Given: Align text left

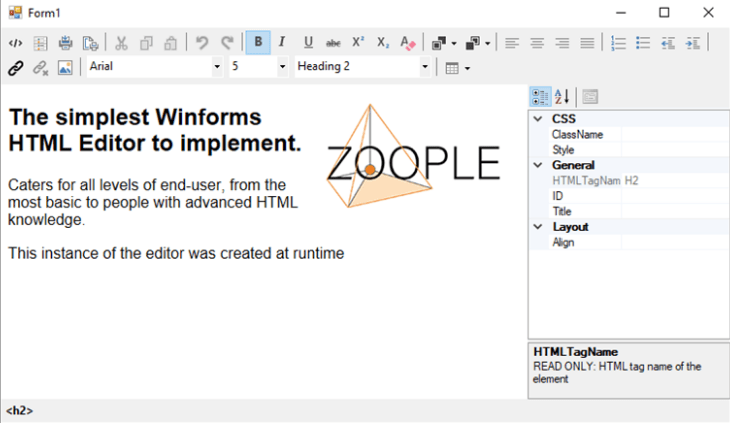Looking at the screenshot, I should pyautogui.click(x=512, y=43).
